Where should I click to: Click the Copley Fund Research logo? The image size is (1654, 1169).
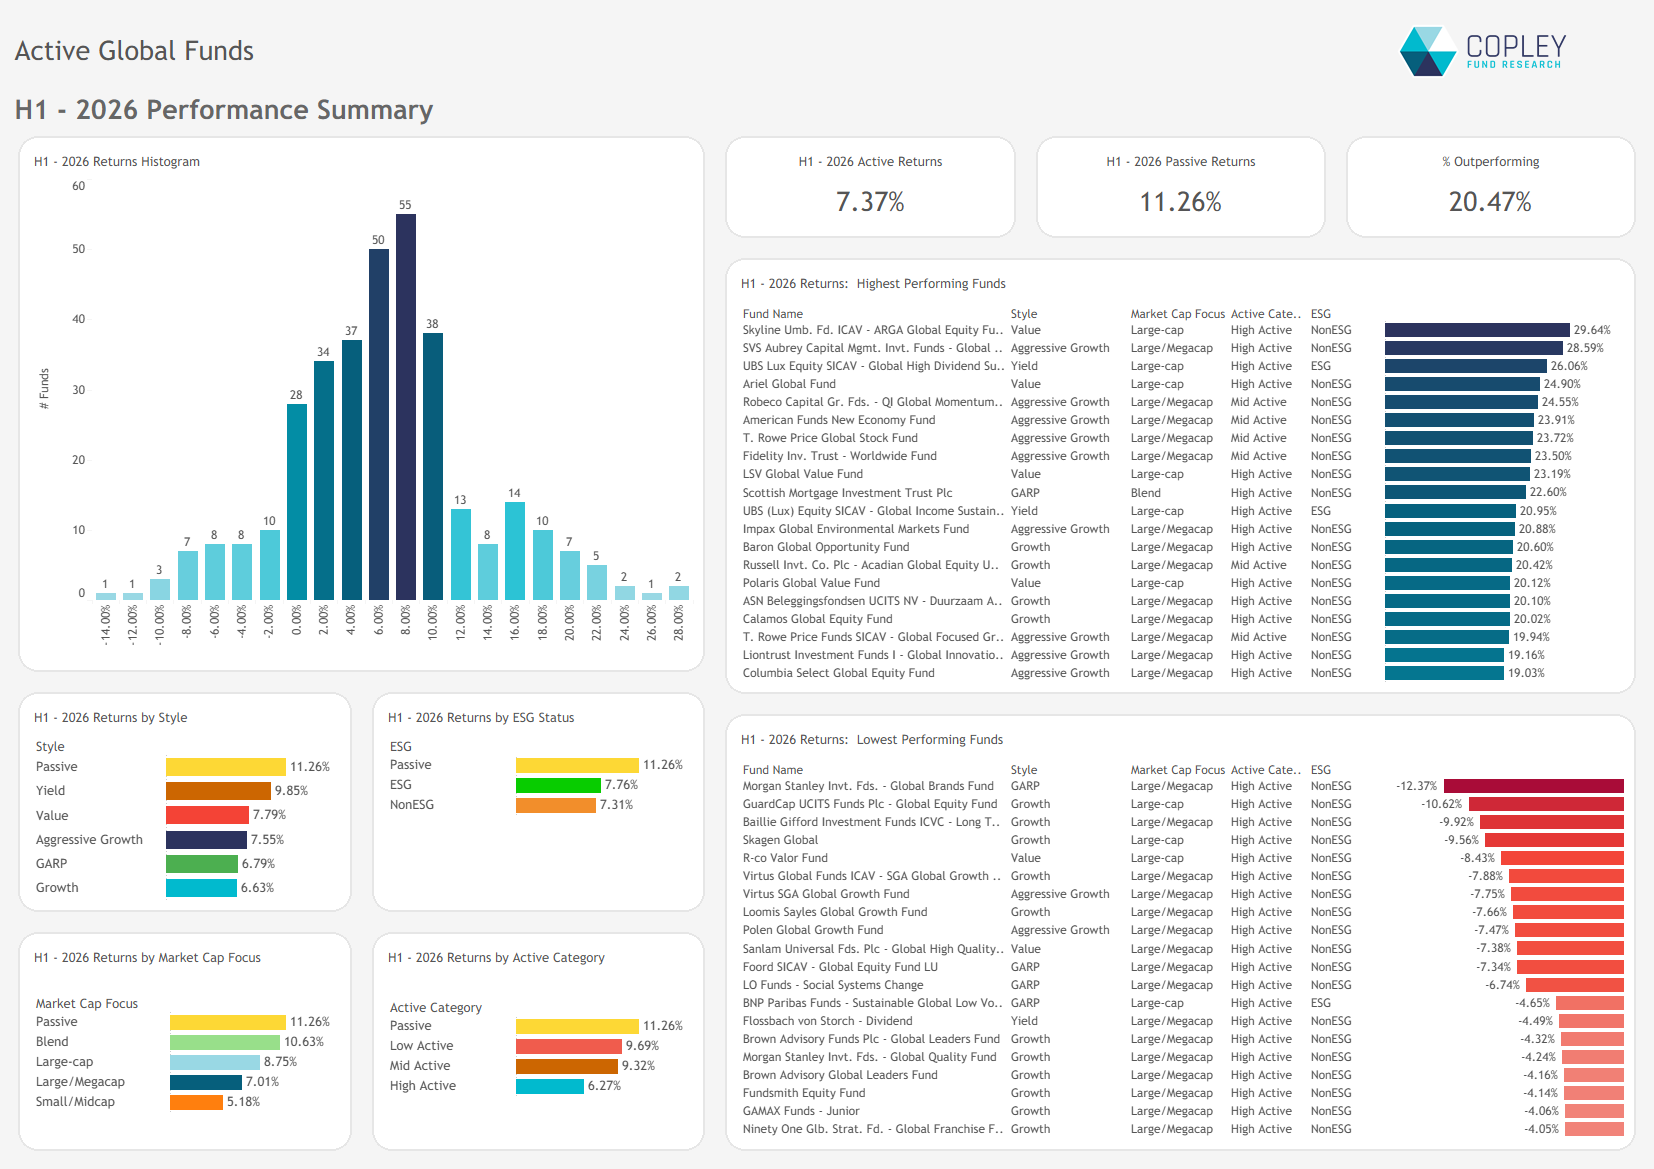[1483, 51]
